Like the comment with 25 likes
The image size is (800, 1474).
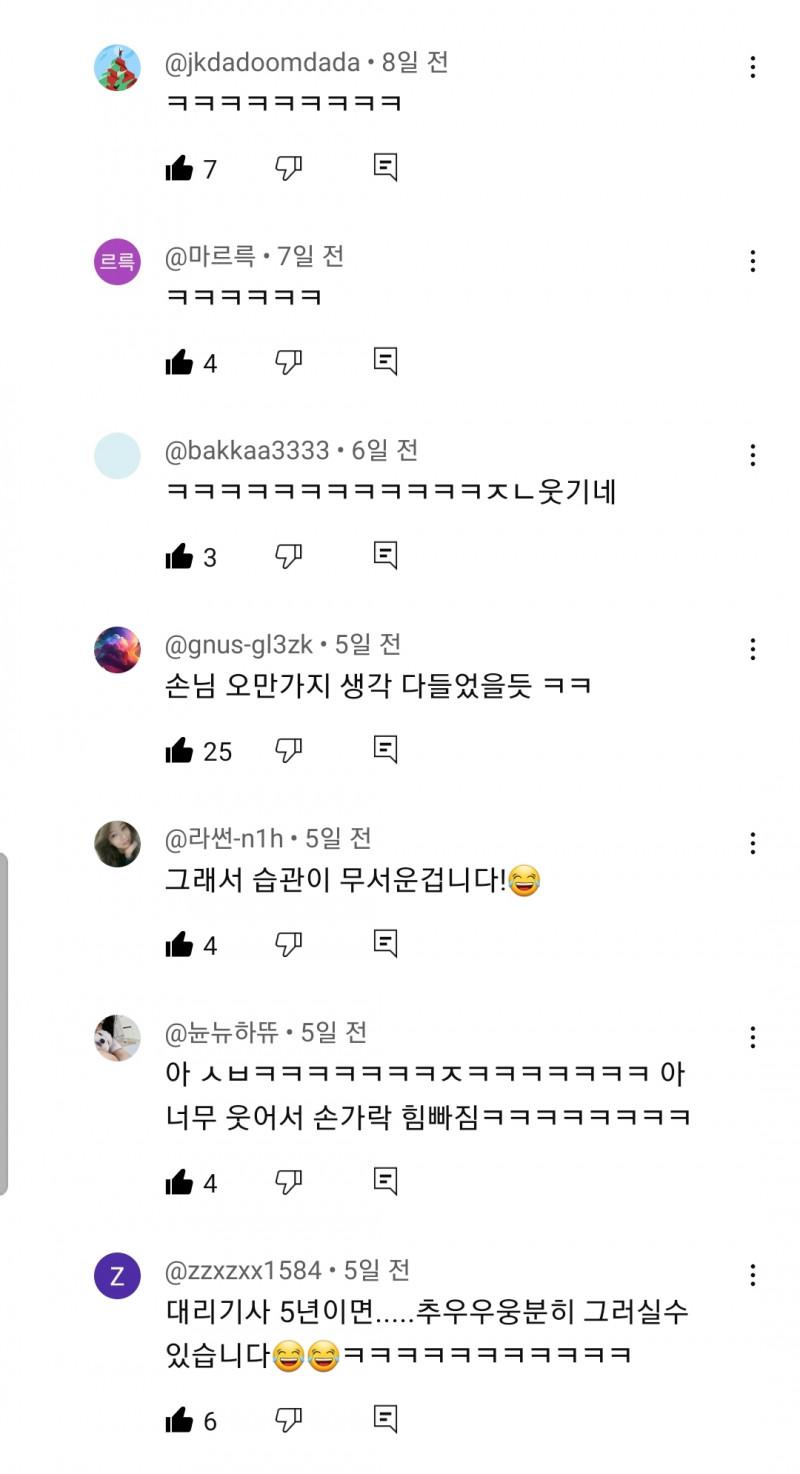(x=180, y=750)
